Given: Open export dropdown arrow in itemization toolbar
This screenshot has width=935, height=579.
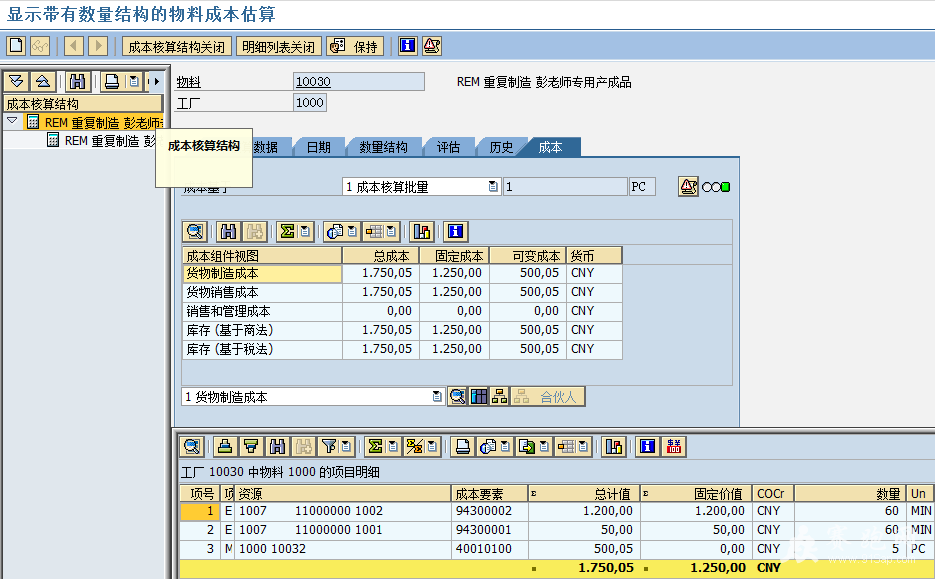Looking at the screenshot, I should (544, 446).
